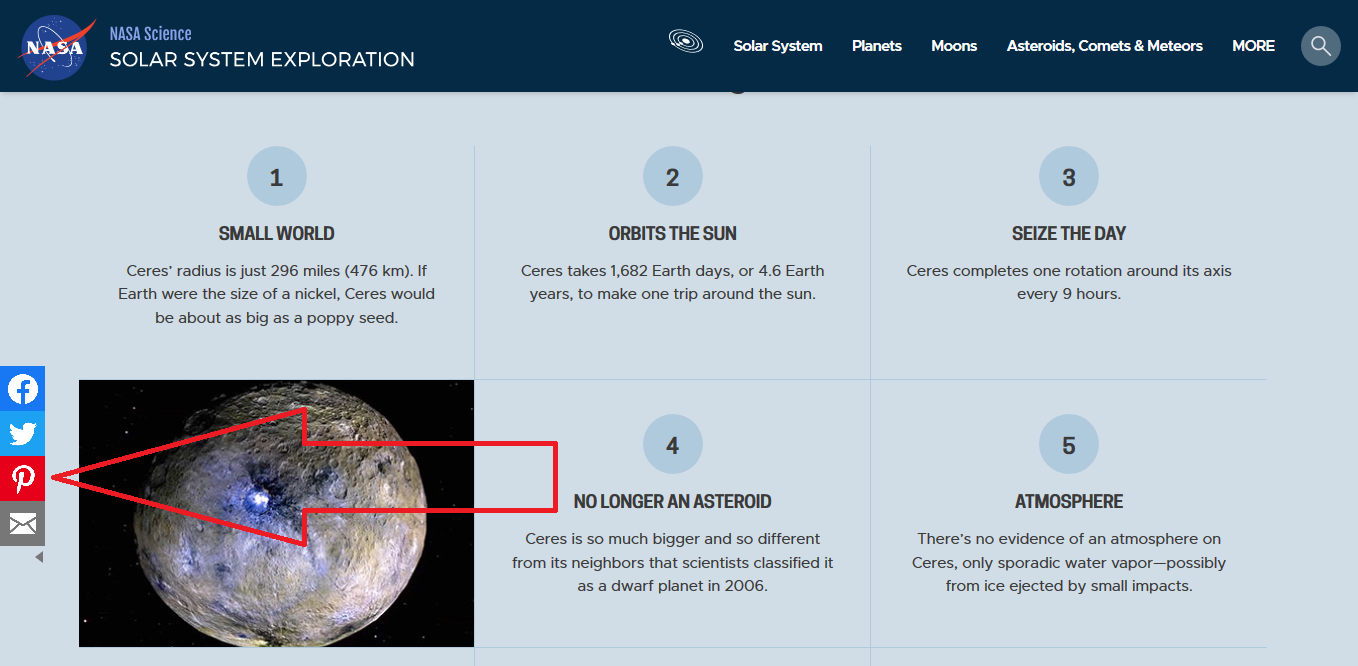Click the NASA Science link

(150, 33)
